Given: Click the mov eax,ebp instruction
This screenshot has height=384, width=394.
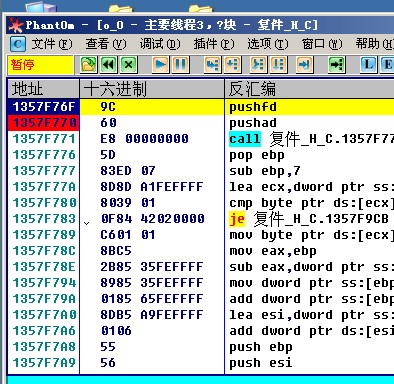Looking at the screenshot, I should (x=273, y=251).
